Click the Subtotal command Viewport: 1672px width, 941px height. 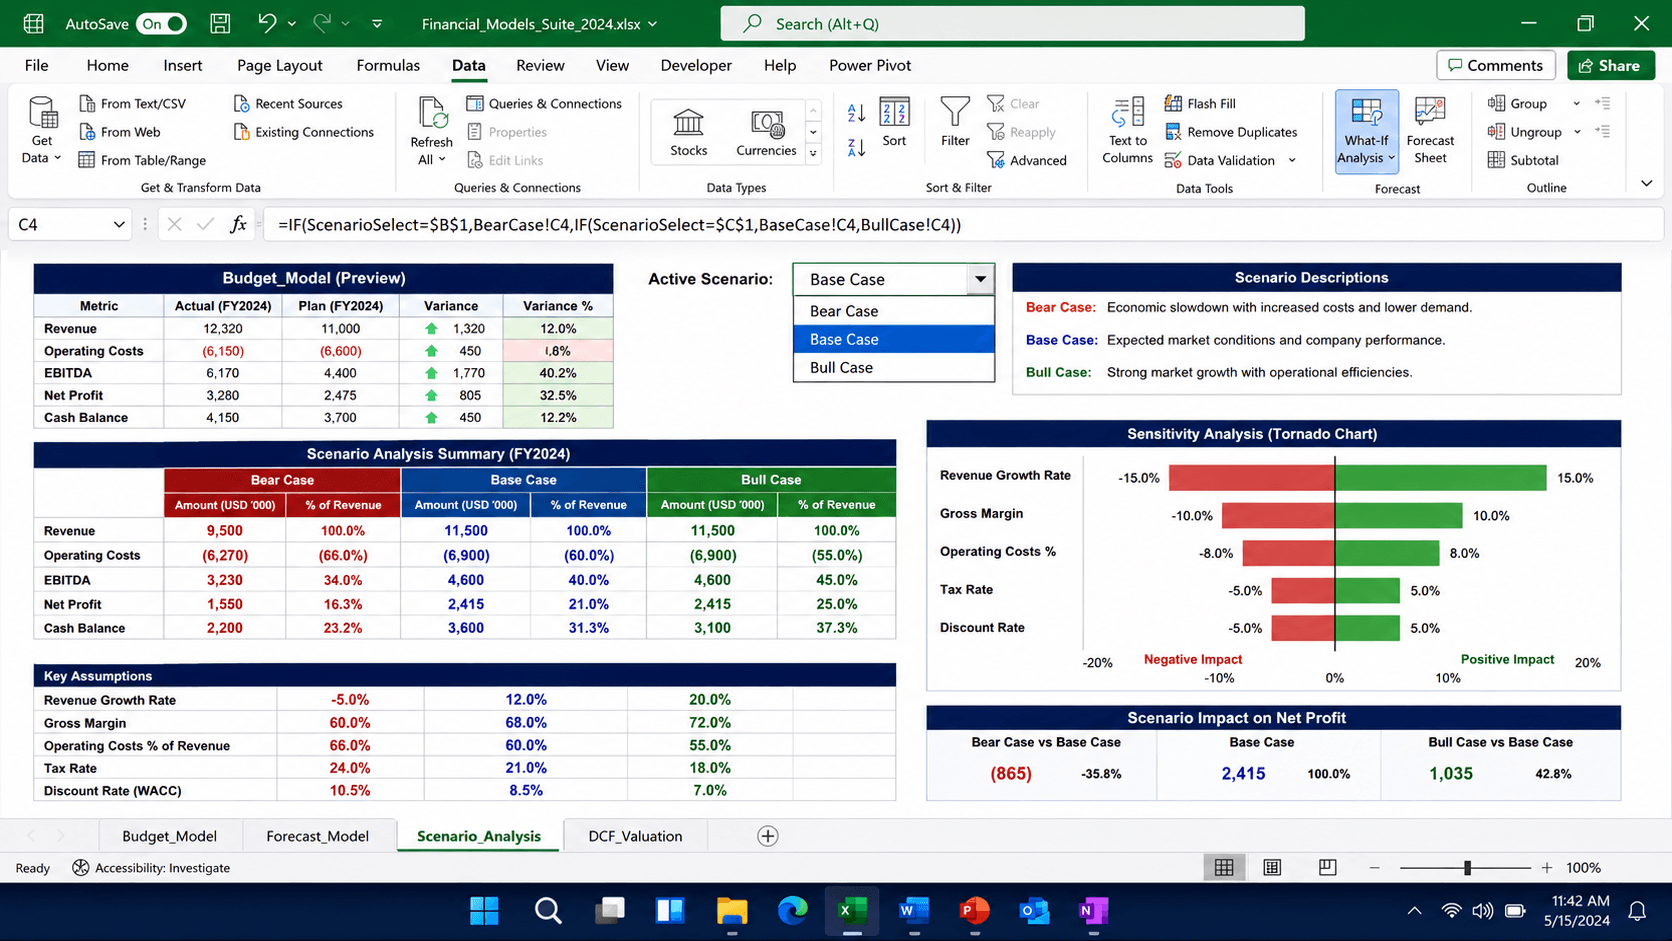click(1523, 160)
